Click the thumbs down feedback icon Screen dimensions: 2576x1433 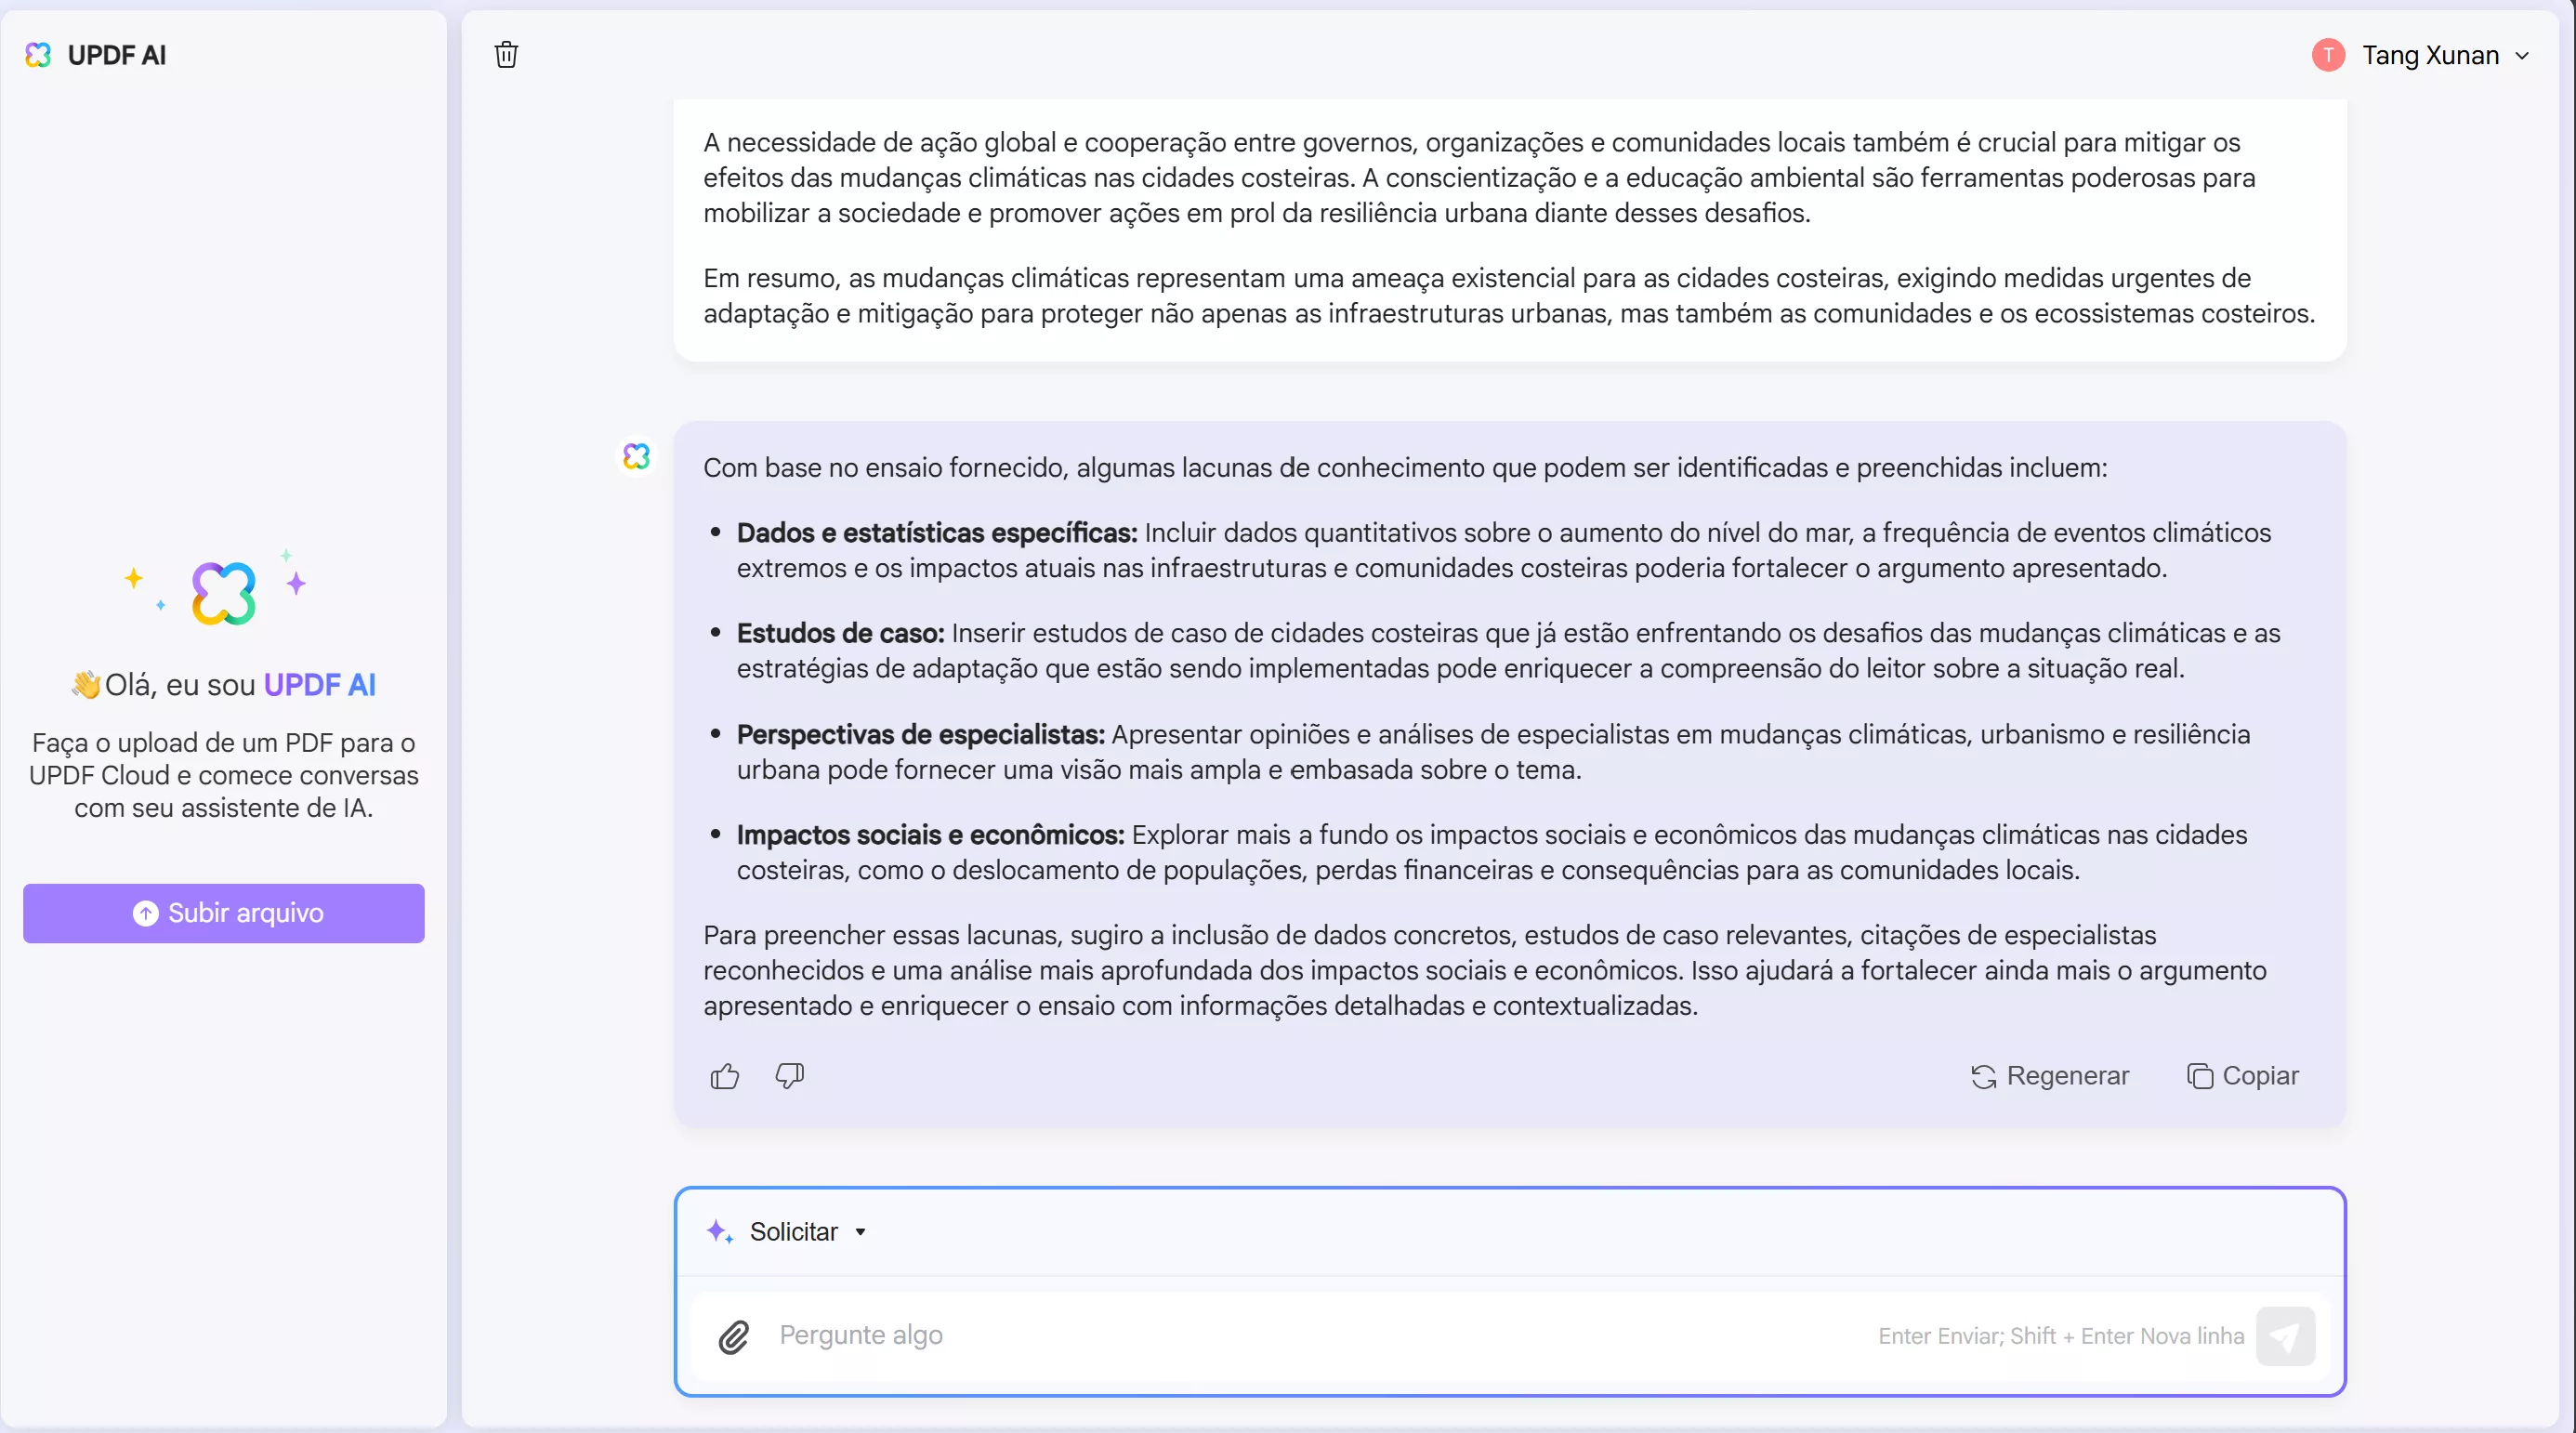coord(789,1076)
